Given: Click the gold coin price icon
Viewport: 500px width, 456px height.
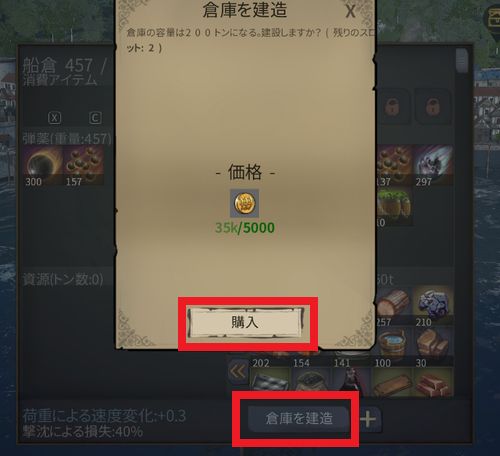Looking at the screenshot, I should (x=245, y=203).
